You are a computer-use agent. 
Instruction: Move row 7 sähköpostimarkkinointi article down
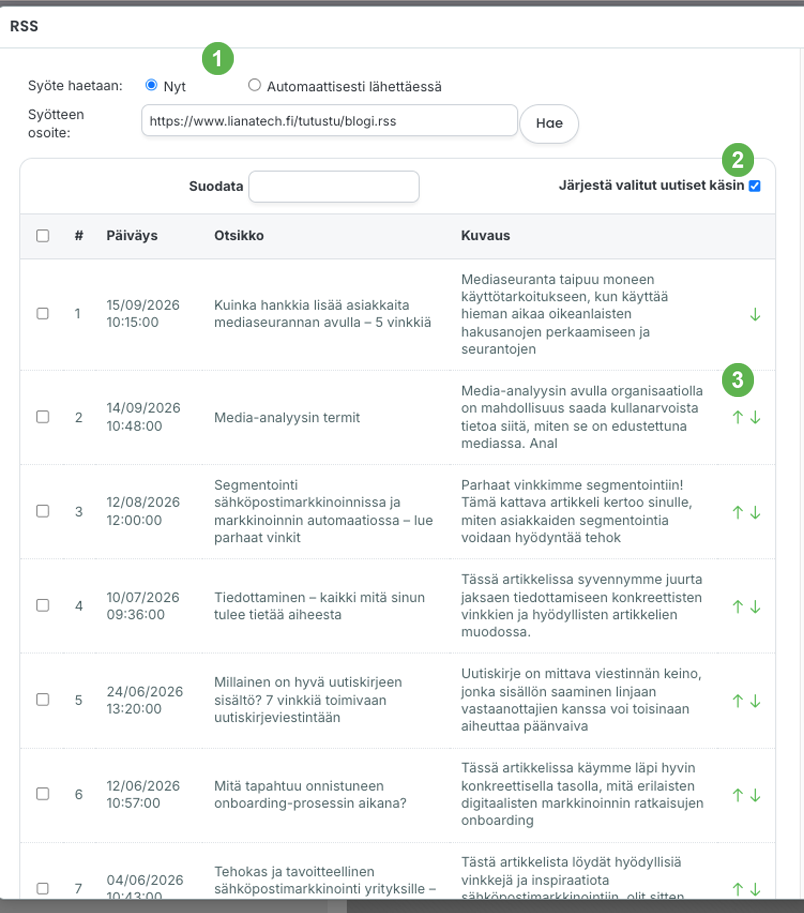pyautogui.click(x=755, y=889)
